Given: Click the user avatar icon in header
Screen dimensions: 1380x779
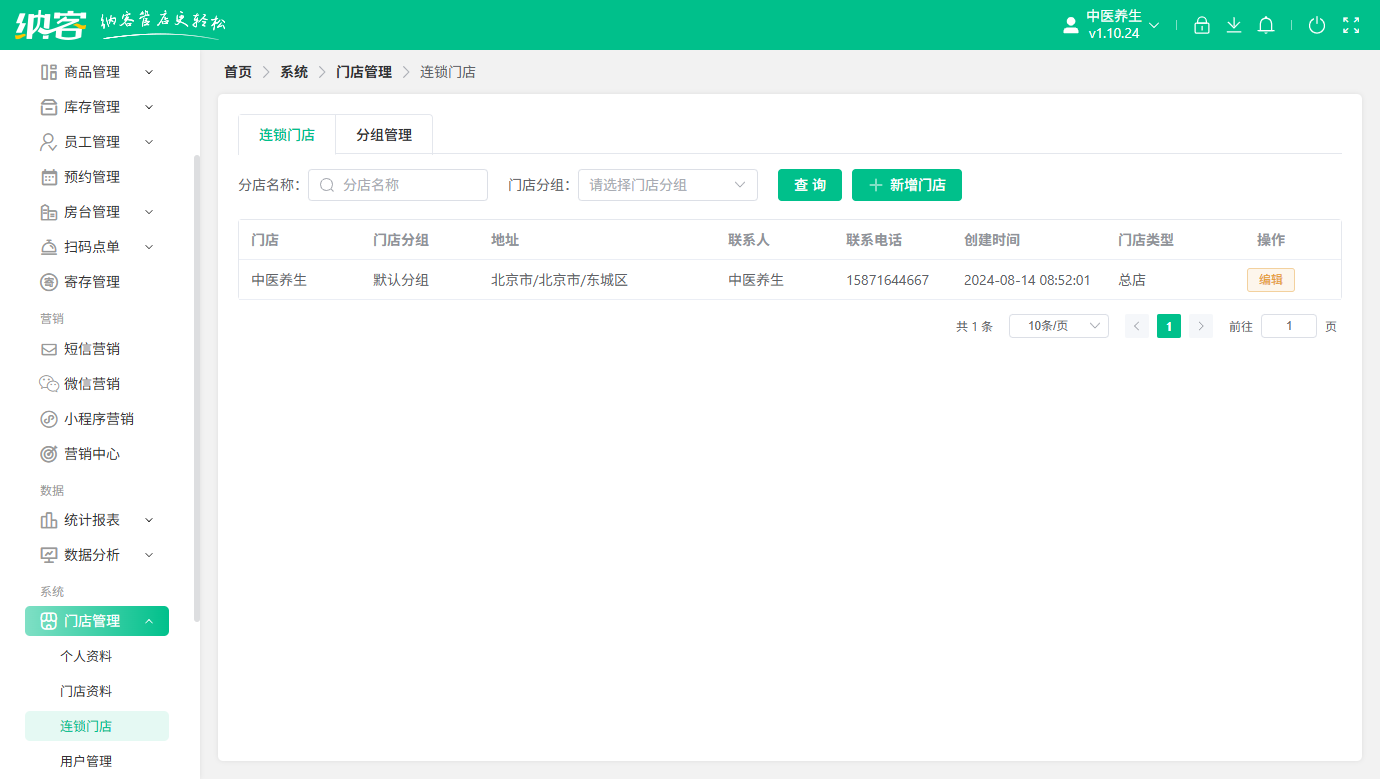Looking at the screenshot, I should tap(1070, 25).
